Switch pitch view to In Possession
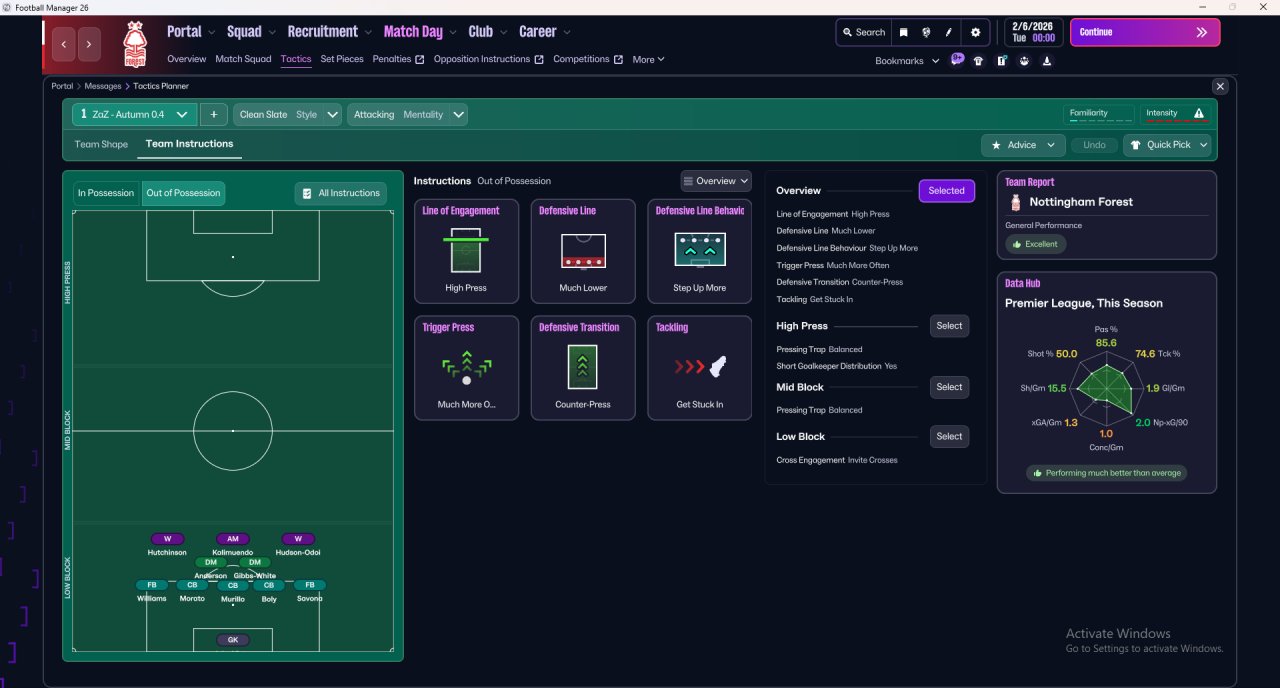 tap(106, 193)
